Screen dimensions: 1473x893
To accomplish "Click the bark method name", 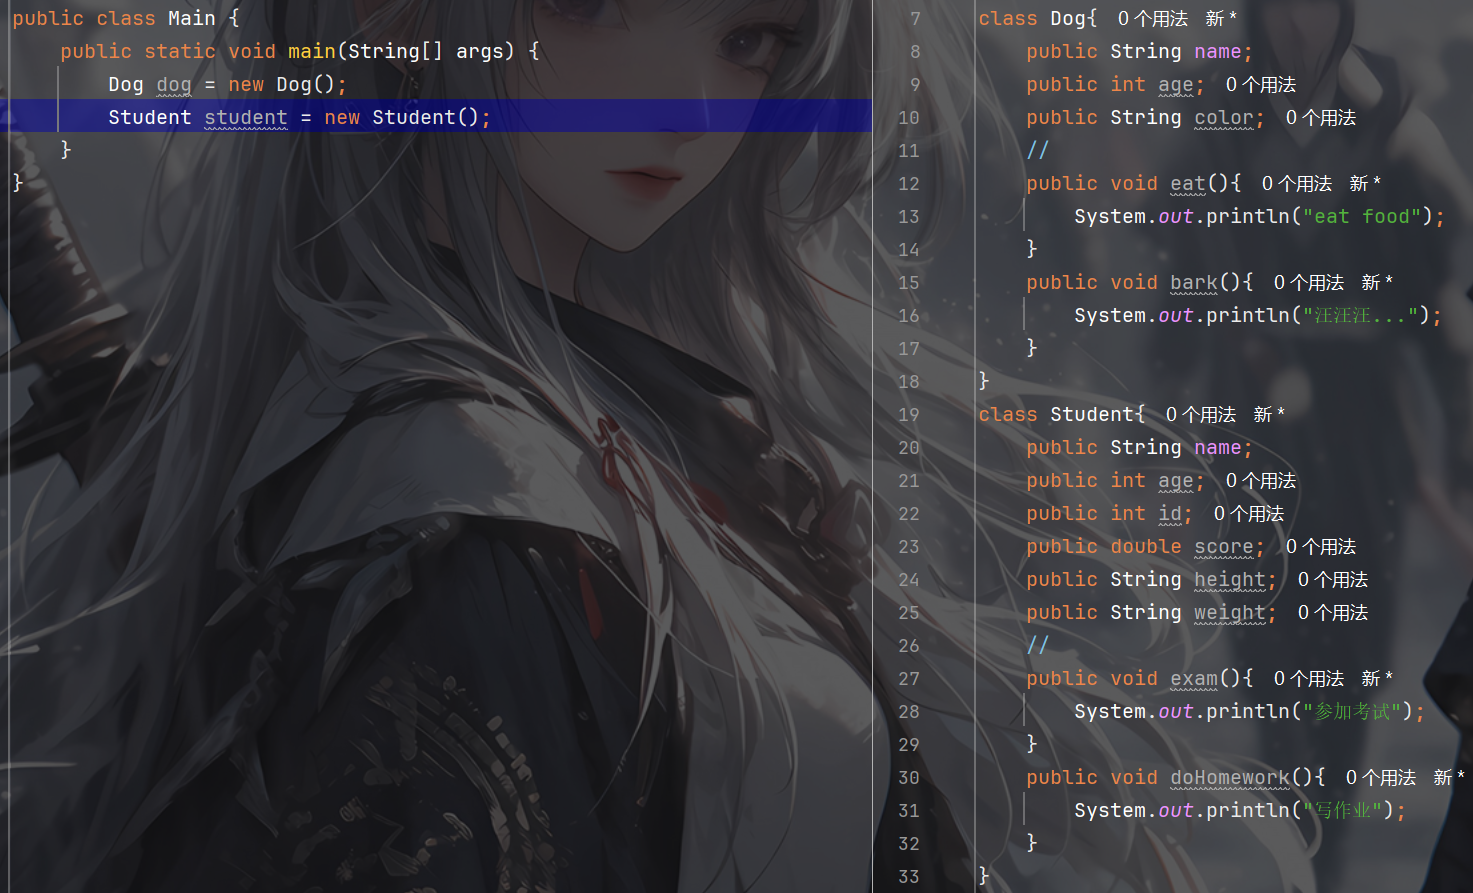I will (x=1194, y=282).
